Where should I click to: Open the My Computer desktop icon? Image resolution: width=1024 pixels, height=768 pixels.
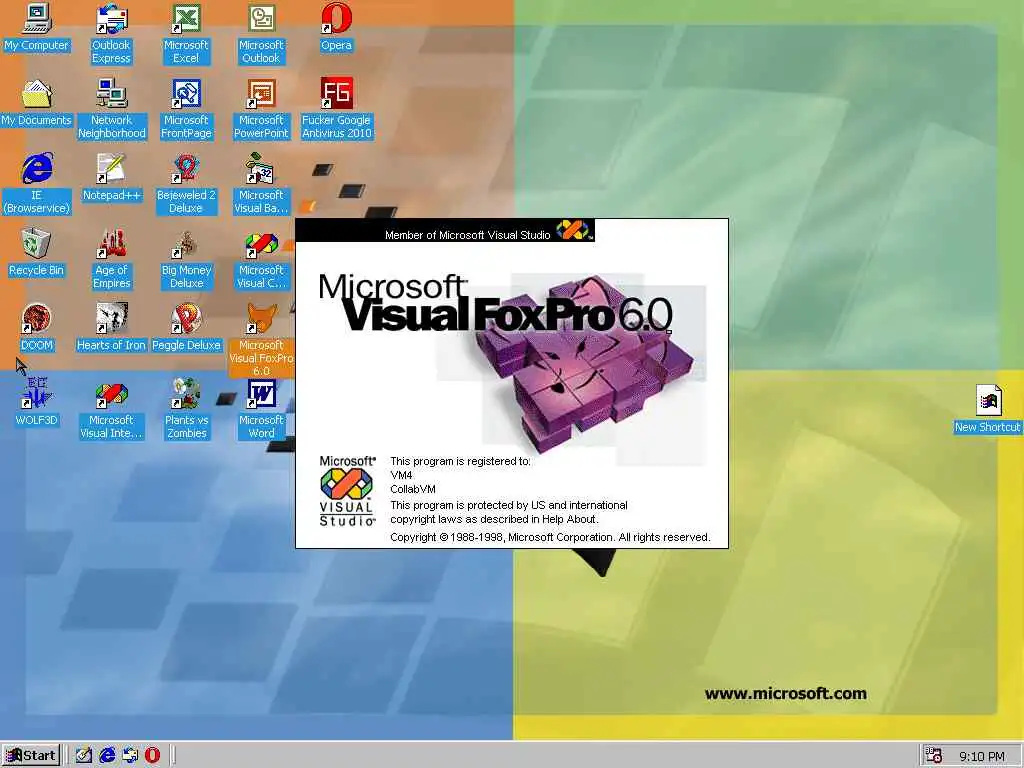[36, 27]
